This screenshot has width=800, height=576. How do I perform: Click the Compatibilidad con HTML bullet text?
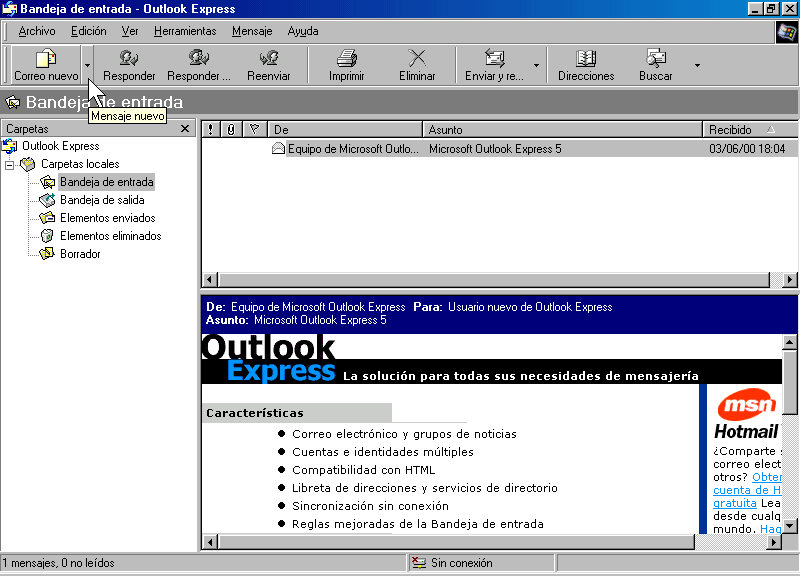363,470
